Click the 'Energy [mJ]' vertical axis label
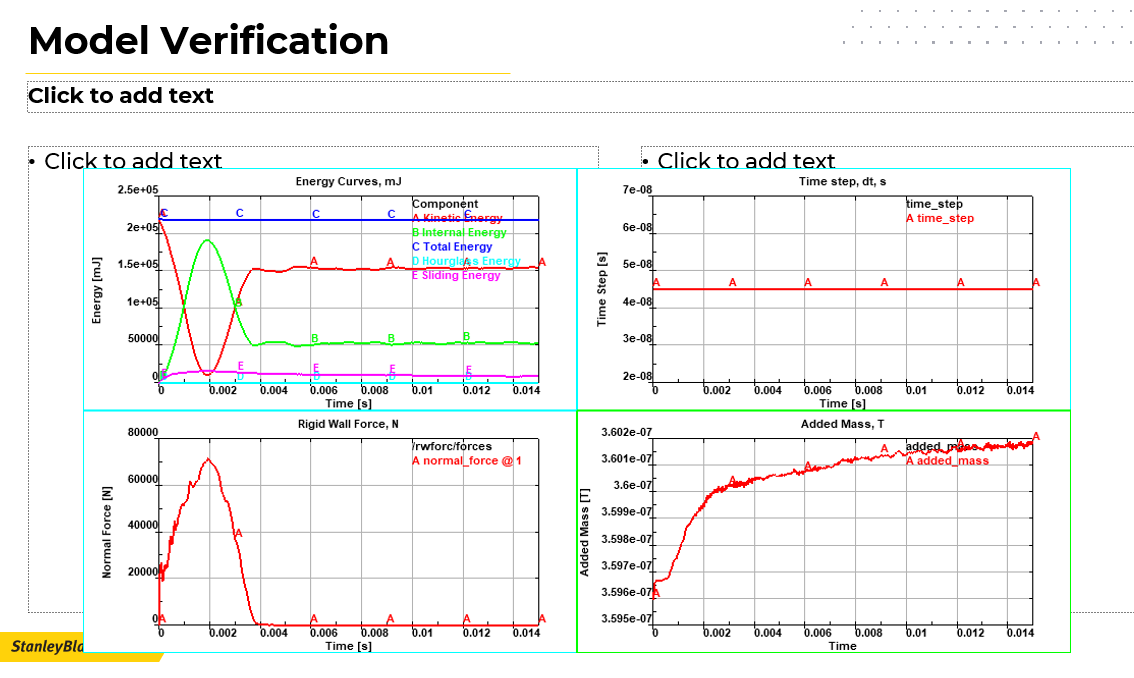Viewport: 1134px width, 678px height. [x=97, y=289]
